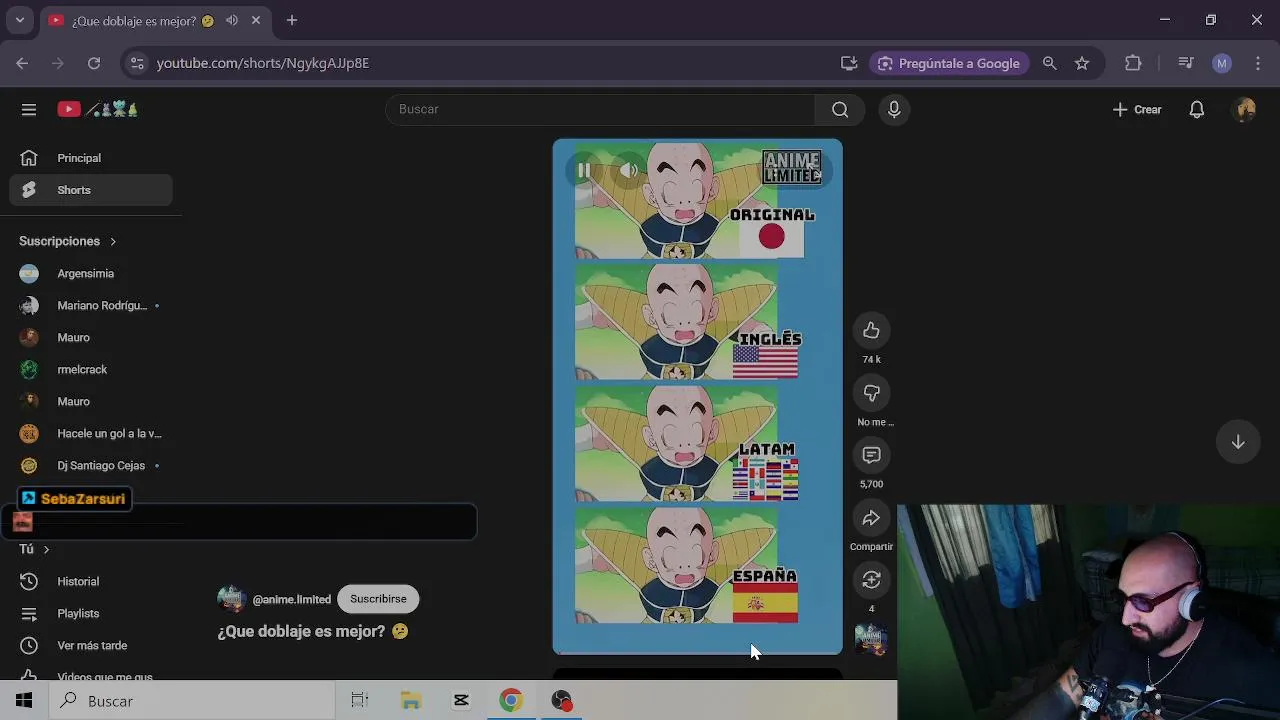The image size is (1280, 720).
Task: Click the address bar URL
Action: tap(263, 63)
